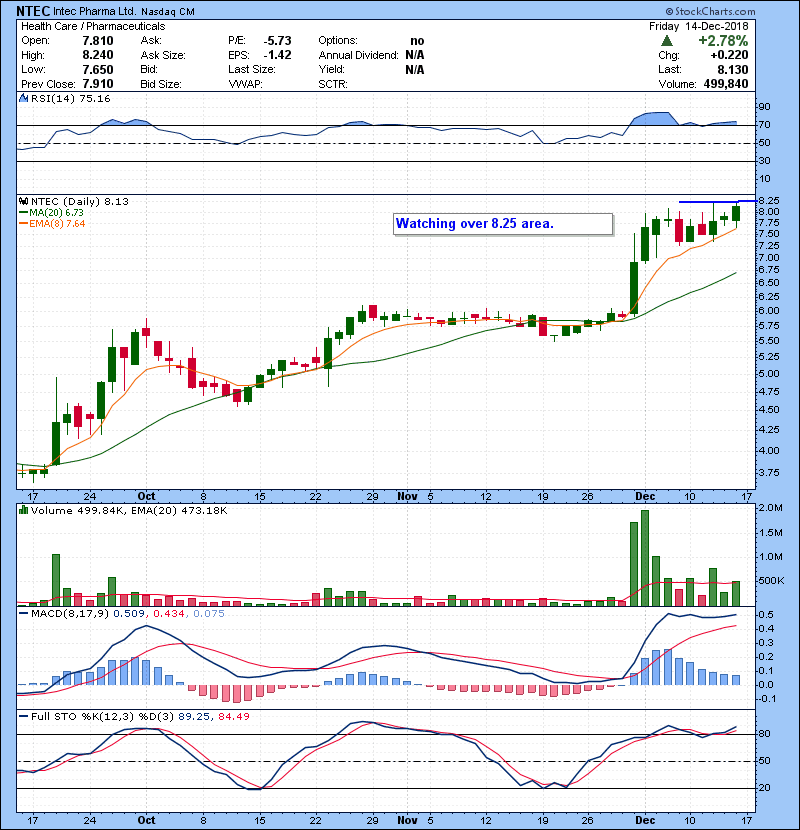Select the 'Watching over 8.25 area.' annotation box

coord(502,223)
